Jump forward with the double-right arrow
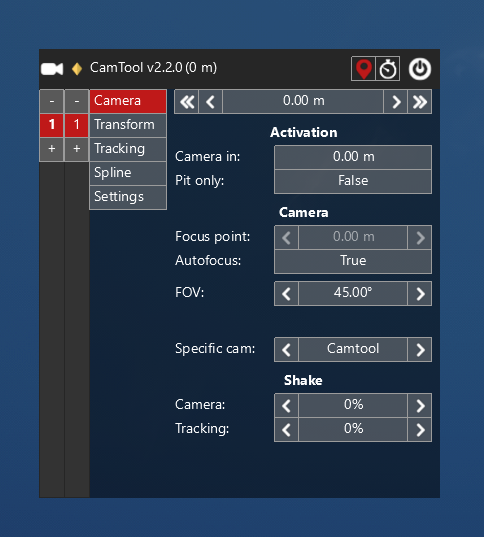484x537 pixels. (x=420, y=102)
